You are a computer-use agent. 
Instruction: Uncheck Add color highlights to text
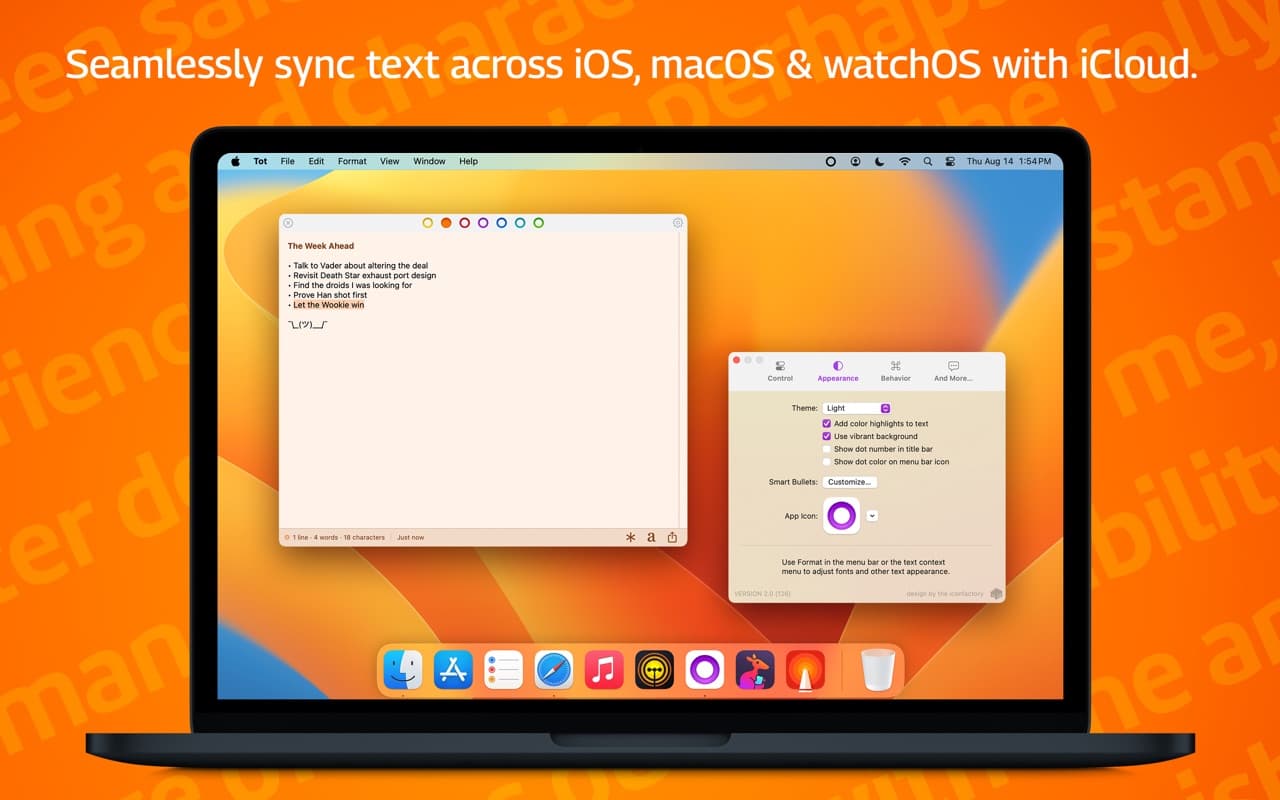click(x=827, y=424)
